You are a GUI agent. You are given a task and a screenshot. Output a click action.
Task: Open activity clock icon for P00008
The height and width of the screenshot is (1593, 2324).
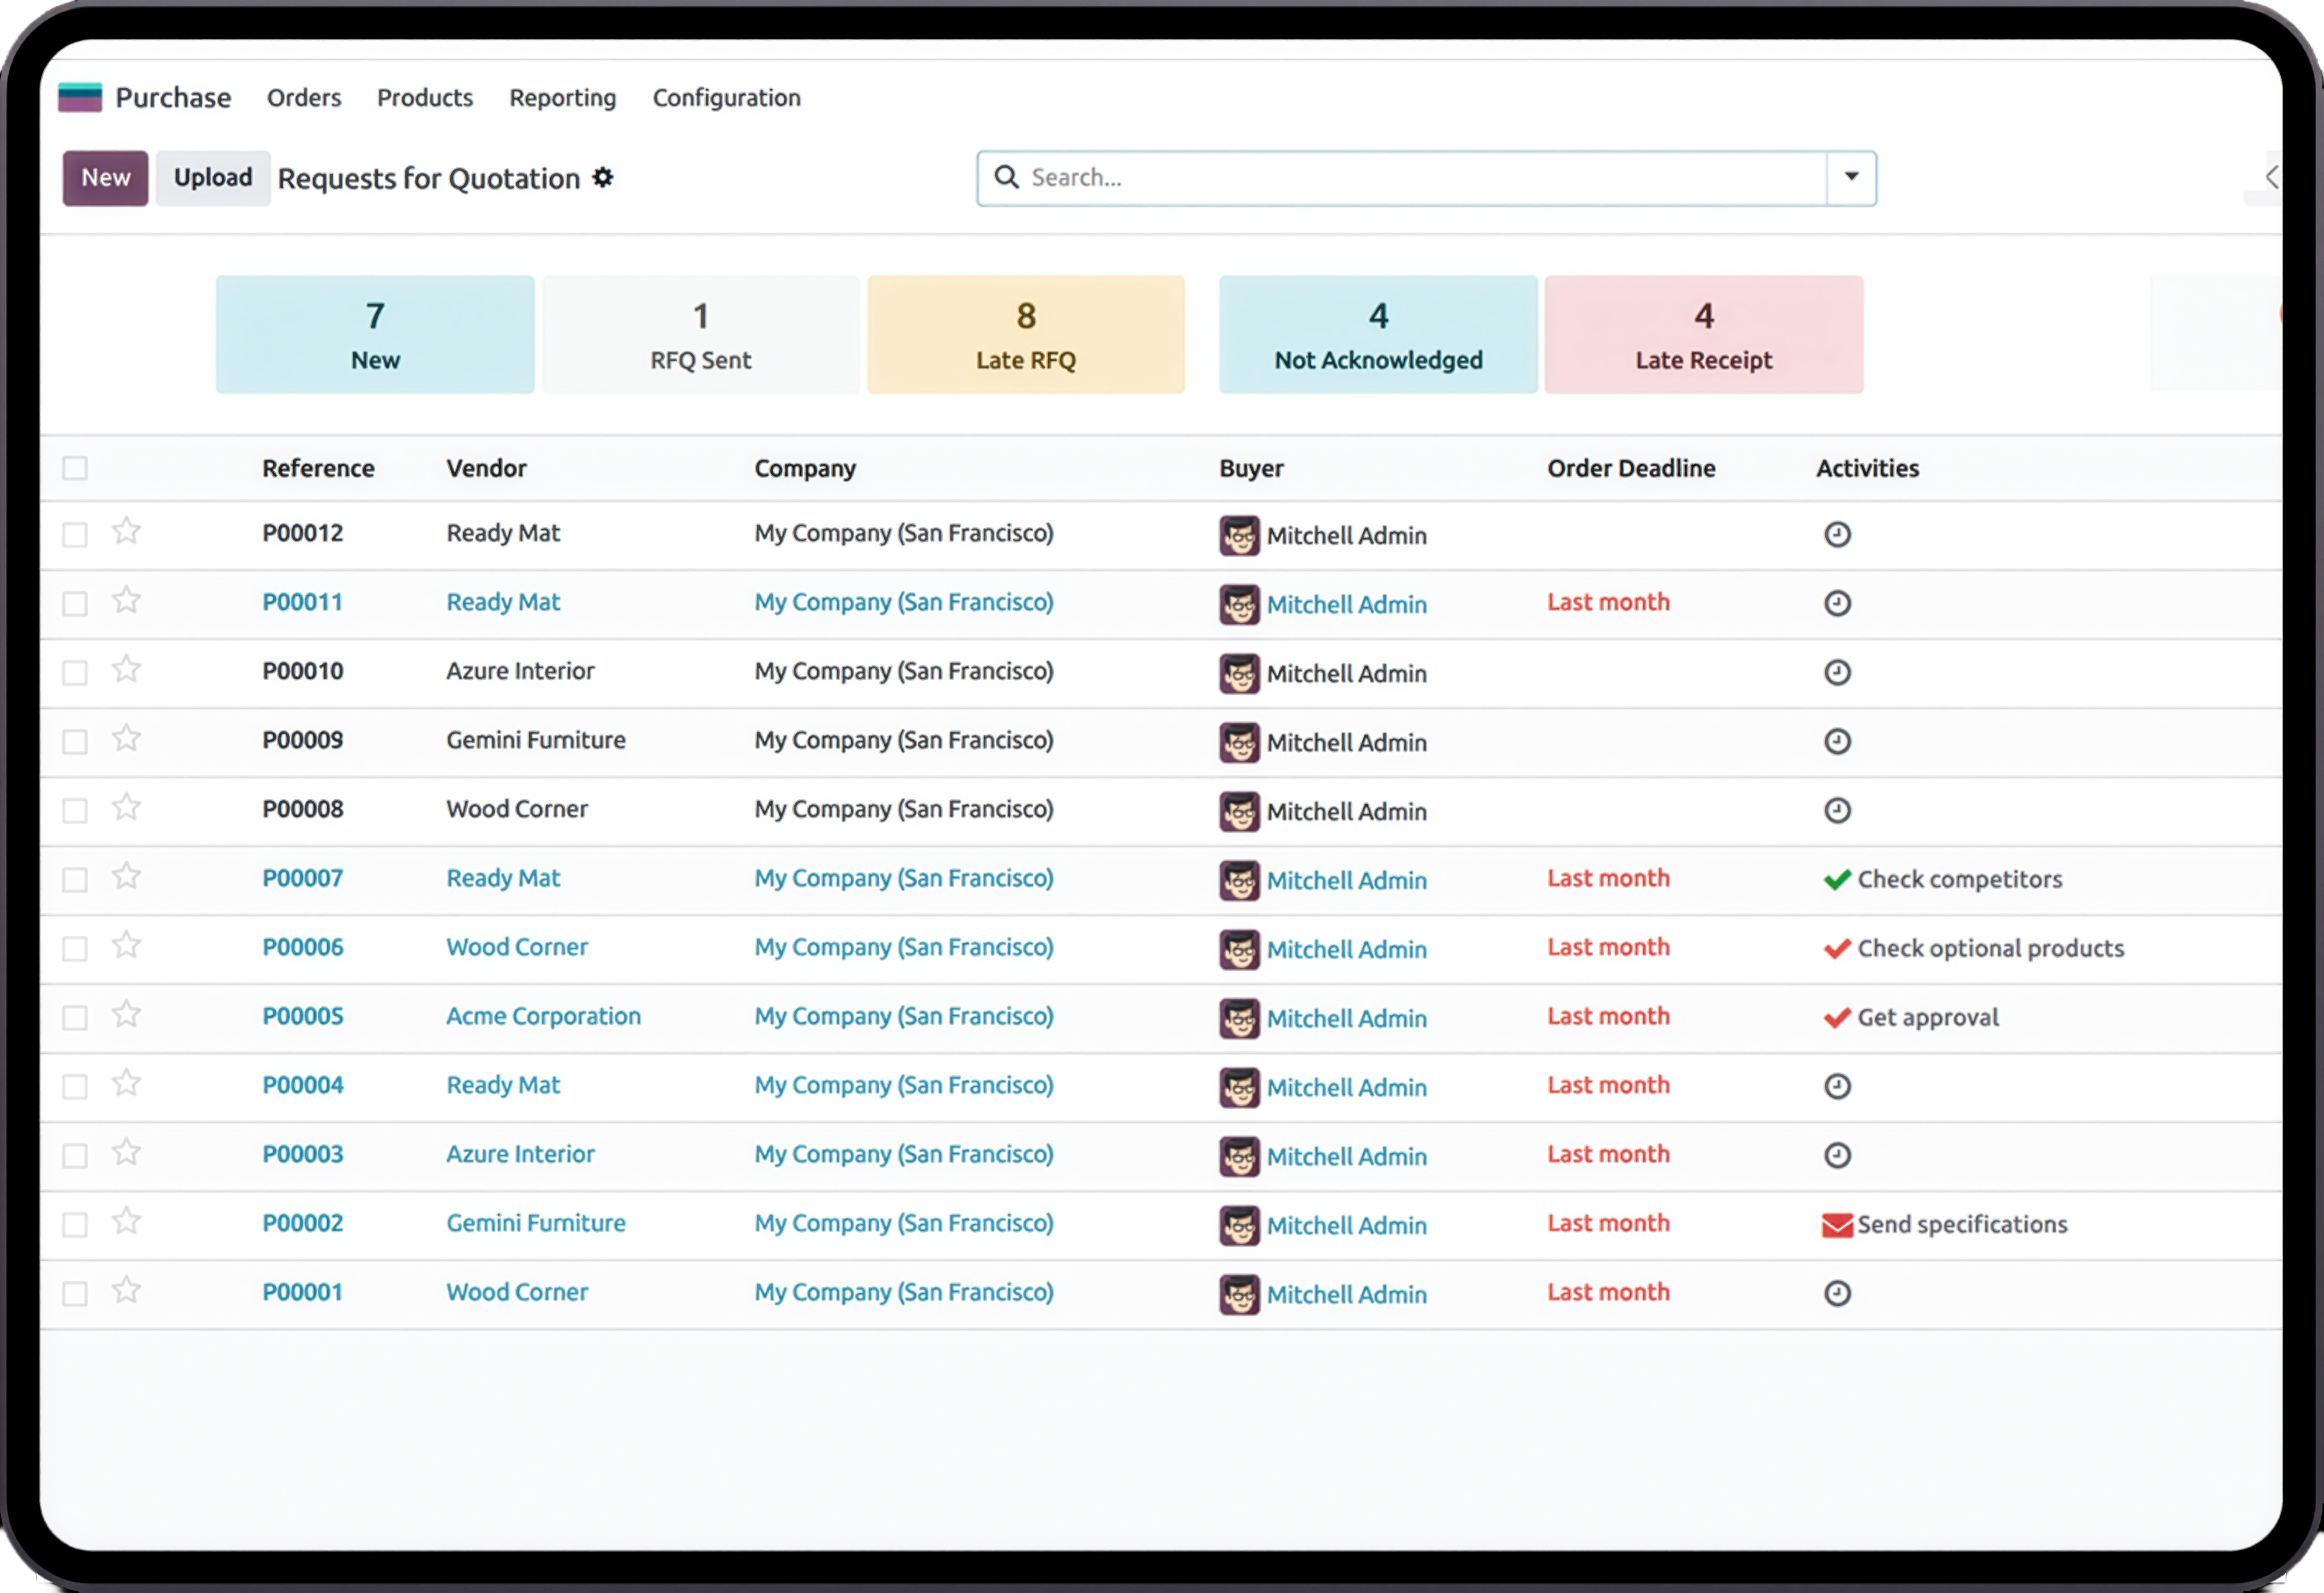tap(1837, 811)
